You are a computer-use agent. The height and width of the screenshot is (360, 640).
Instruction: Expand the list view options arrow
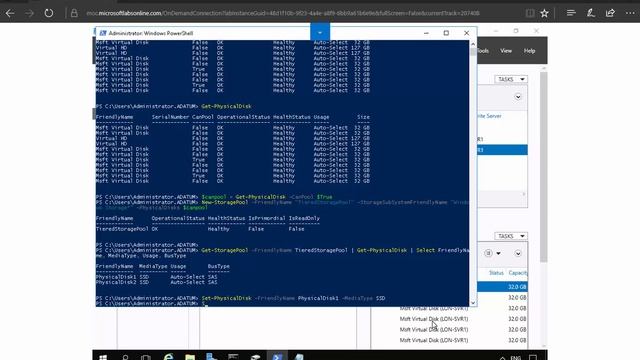point(498,253)
